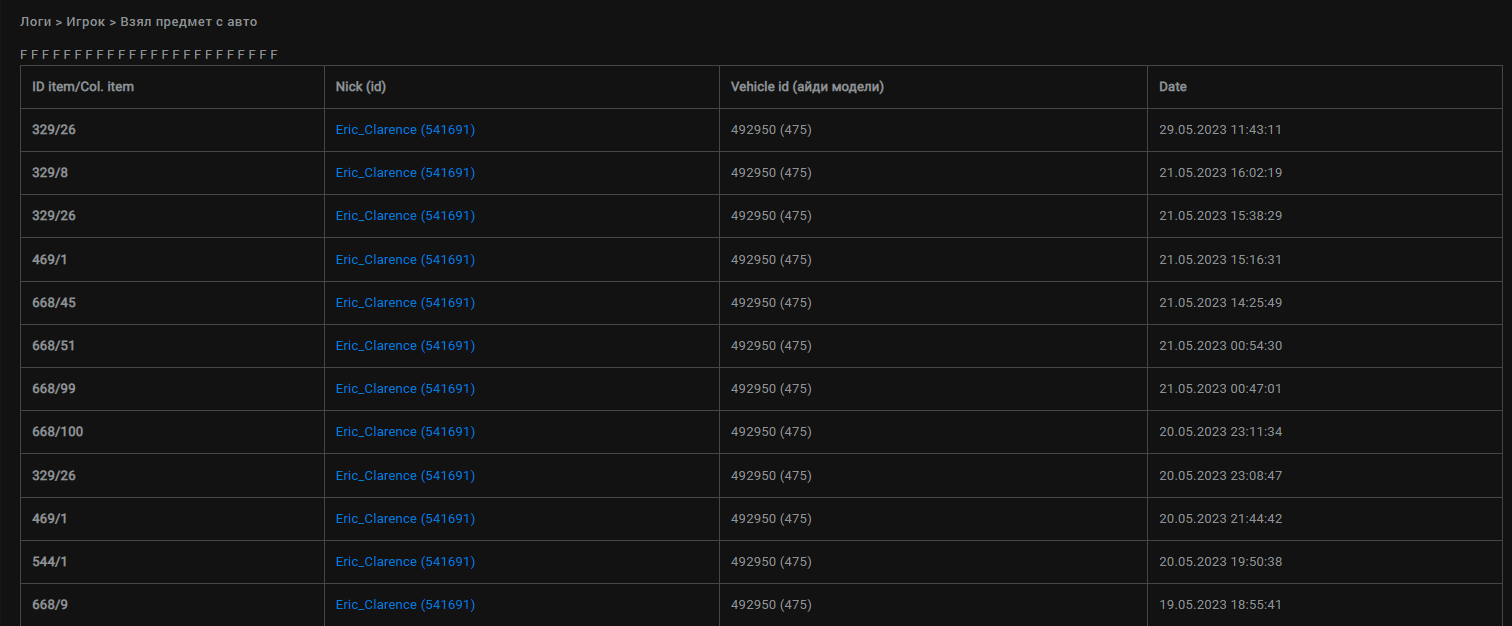Select the item cell showing 544/1
The image size is (1512, 626).
[50, 562]
